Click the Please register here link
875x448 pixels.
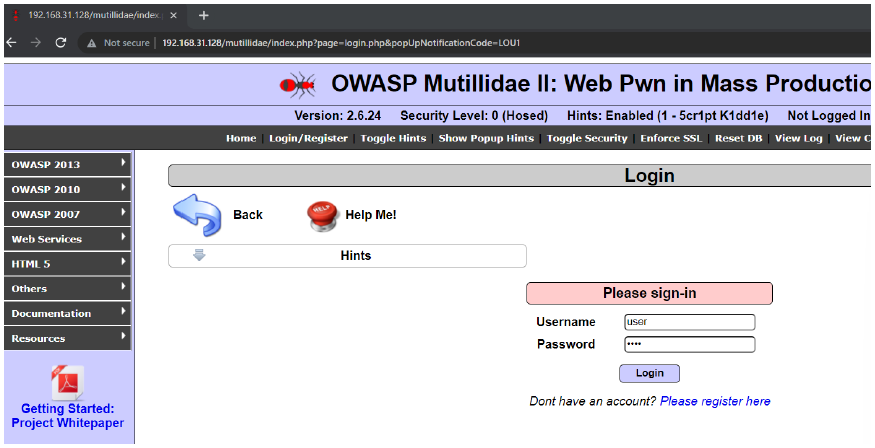coord(715,401)
